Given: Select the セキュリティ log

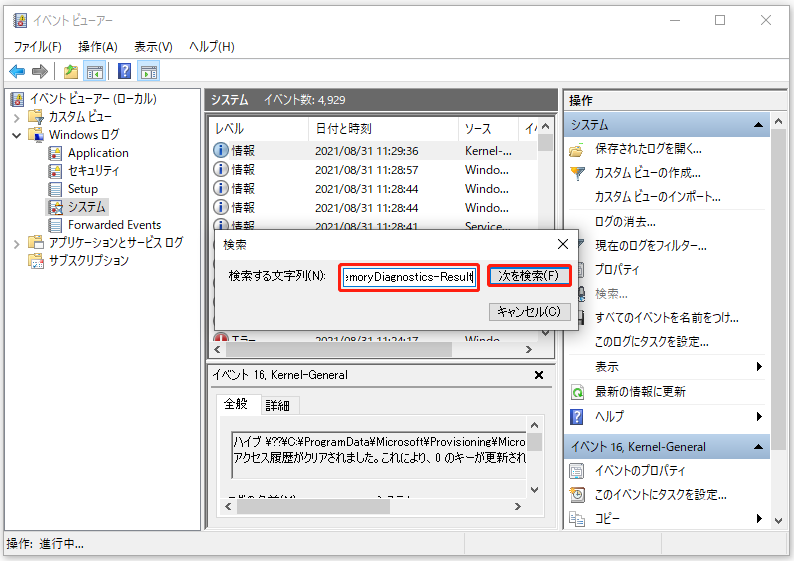Looking at the screenshot, I should 93,171.
